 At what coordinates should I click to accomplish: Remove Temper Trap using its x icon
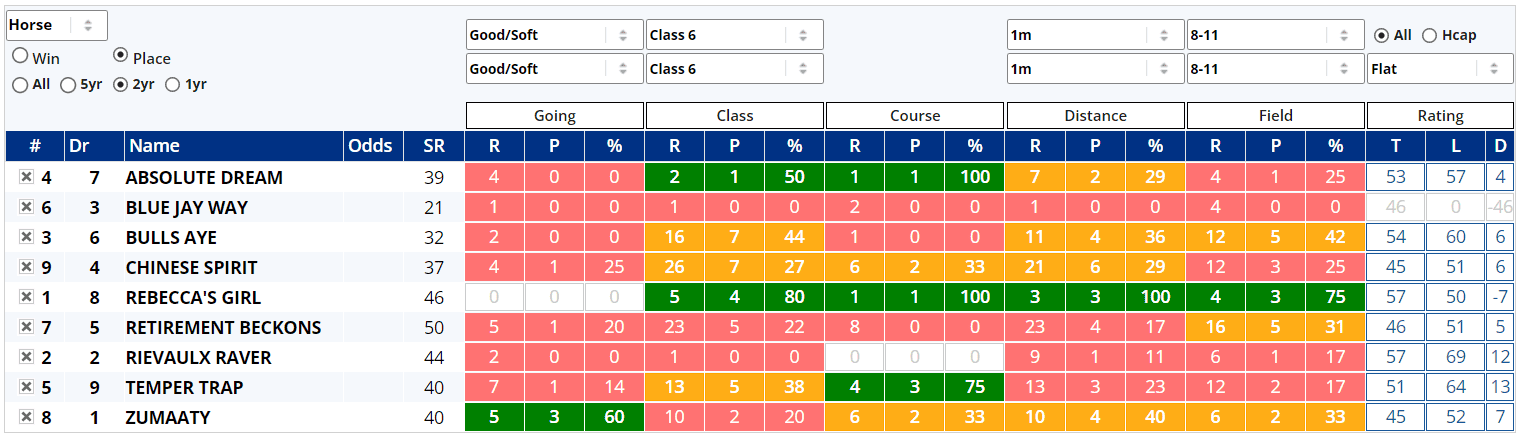(x=27, y=387)
